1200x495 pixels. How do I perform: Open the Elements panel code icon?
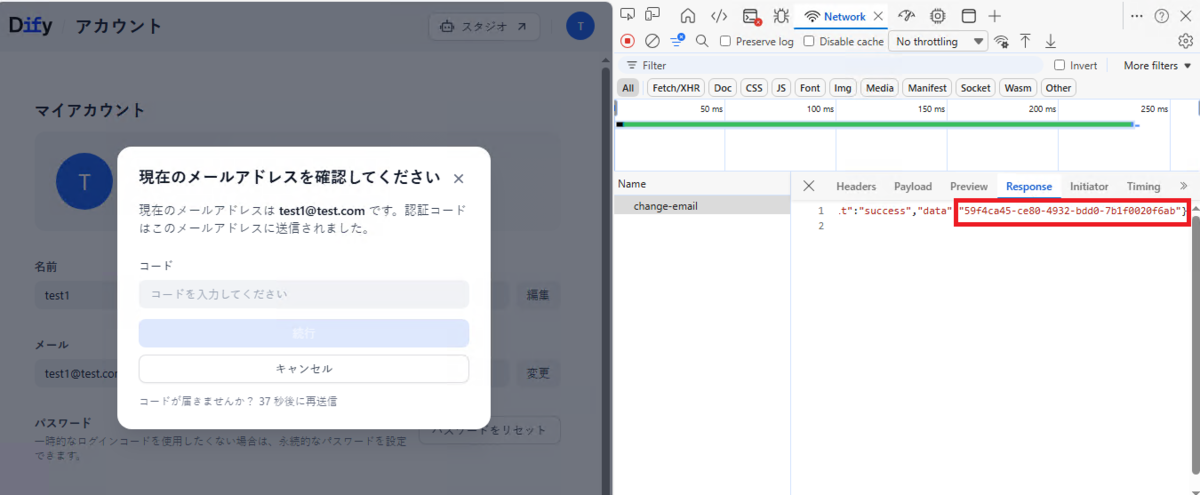[718, 16]
